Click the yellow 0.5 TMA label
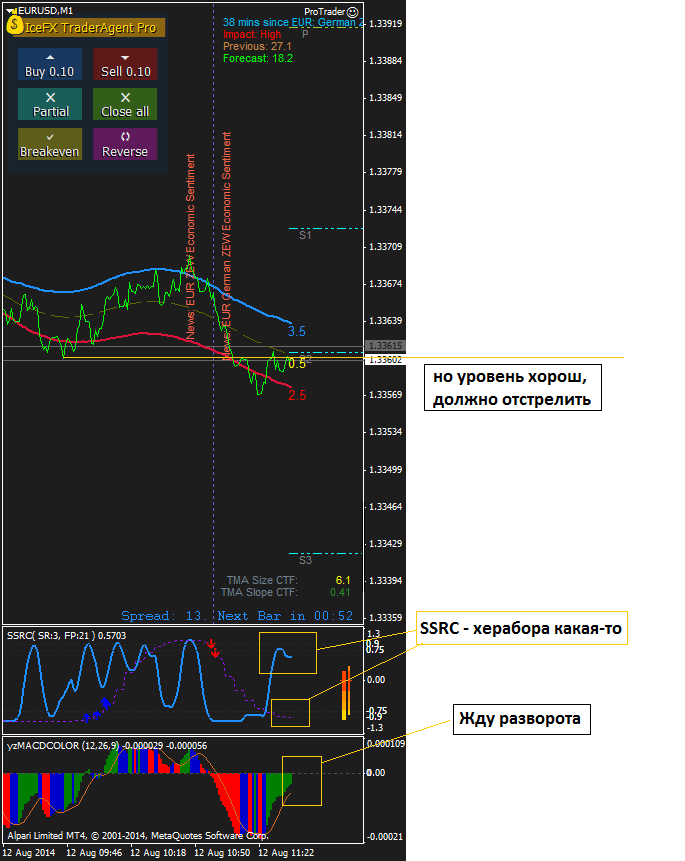Image resolution: width=685 pixels, height=861 pixels. pos(297,364)
